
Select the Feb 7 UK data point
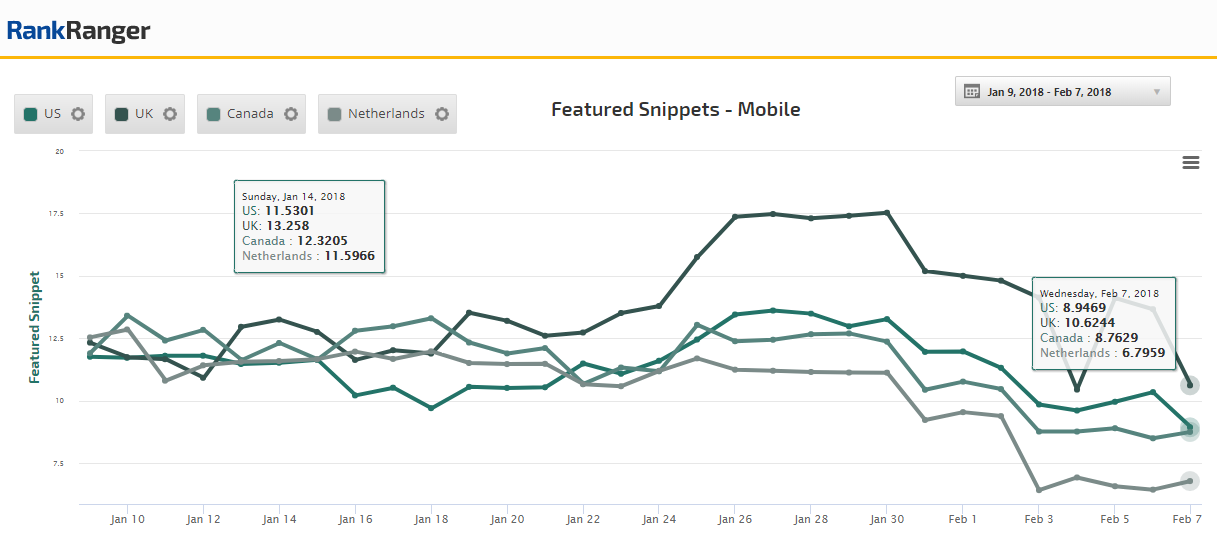click(x=1189, y=385)
